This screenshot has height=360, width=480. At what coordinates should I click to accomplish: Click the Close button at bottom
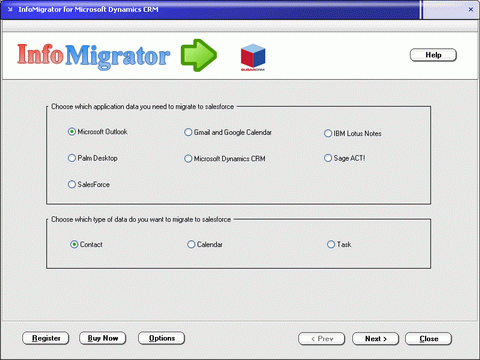click(429, 339)
